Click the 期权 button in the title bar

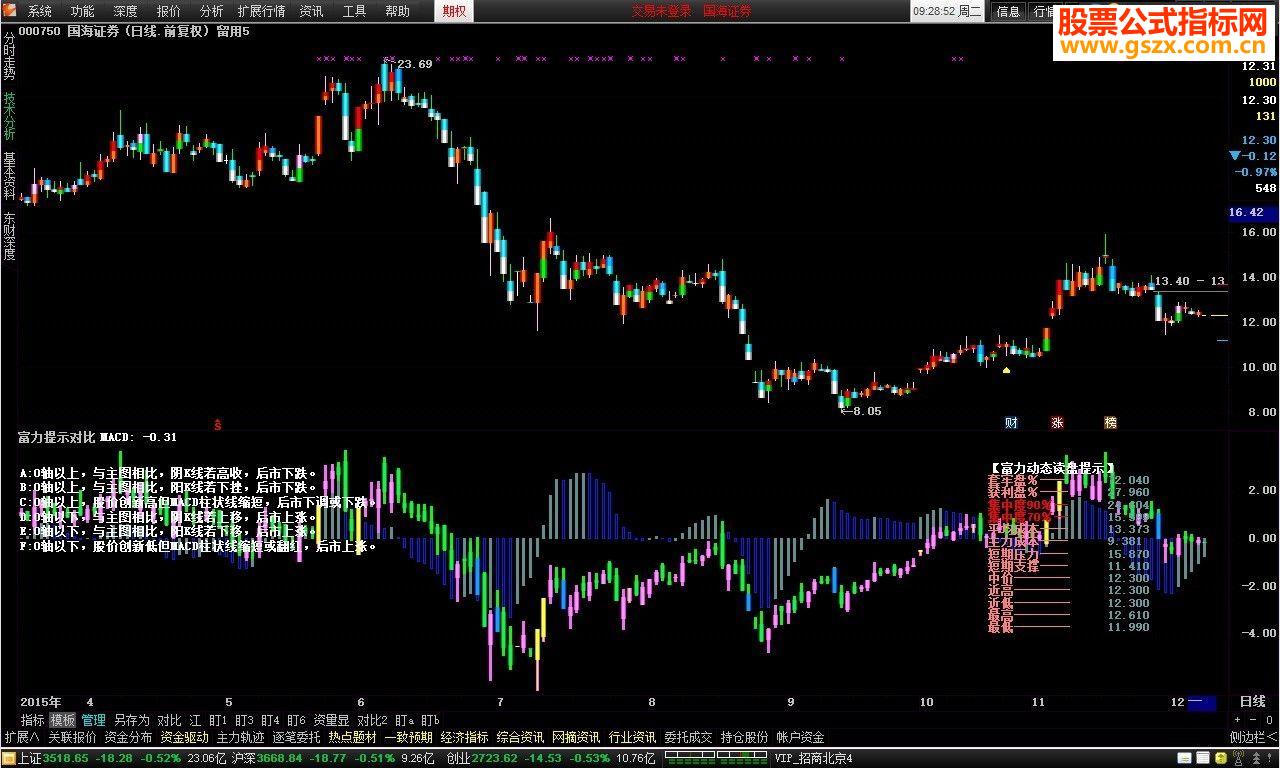click(455, 11)
